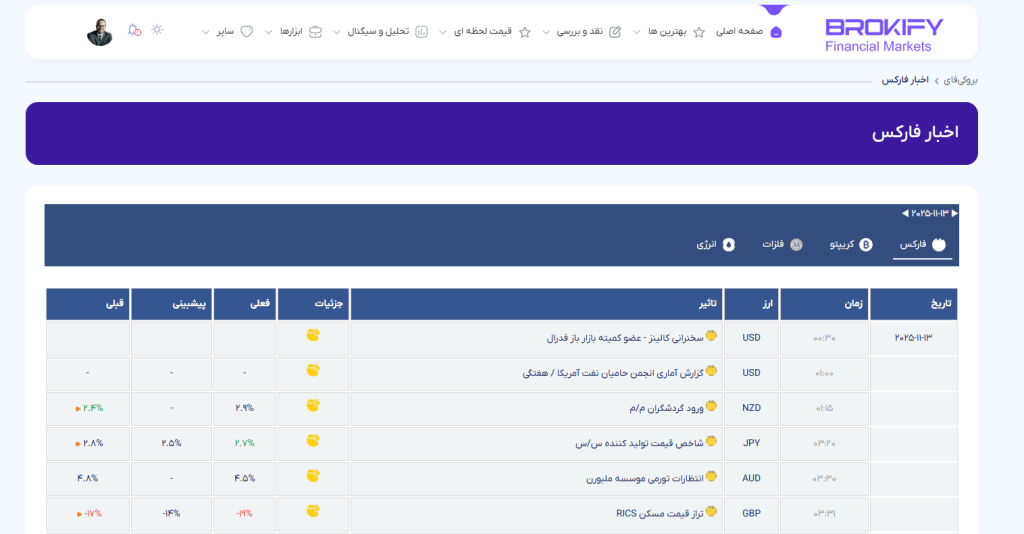Open the تحلیل و سیگنال menu item
Image resolution: width=1024 pixels, height=534 pixels.
click(378, 31)
